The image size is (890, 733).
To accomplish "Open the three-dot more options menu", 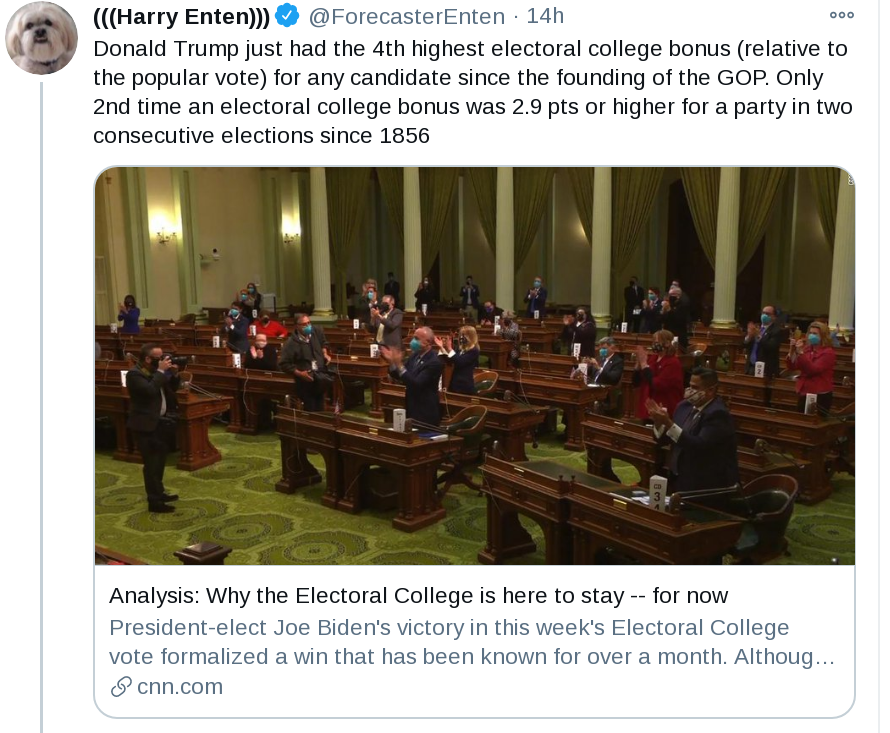I will 841,15.
